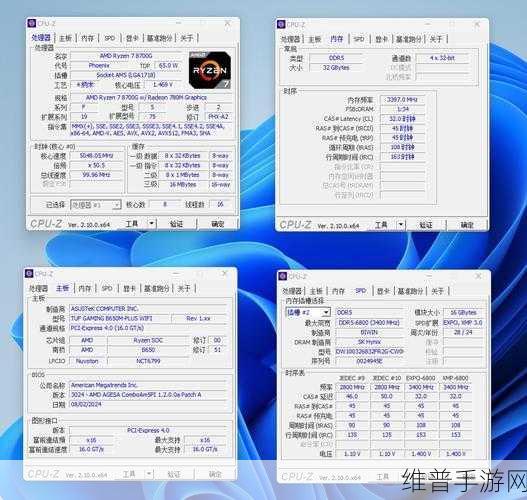Click CPU-Z title icon in Ryzen processor window

(x=32, y=23)
